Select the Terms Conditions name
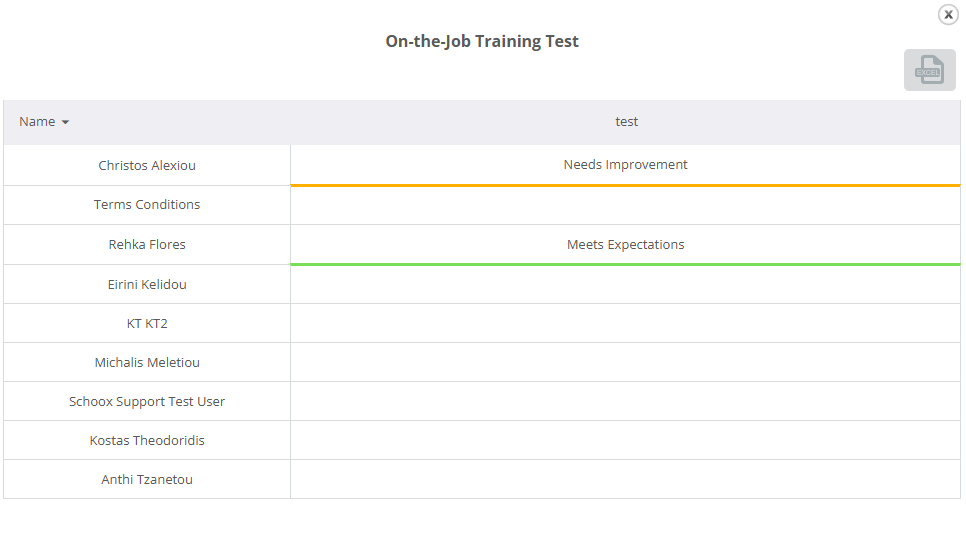966x559 pixels. point(147,205)
